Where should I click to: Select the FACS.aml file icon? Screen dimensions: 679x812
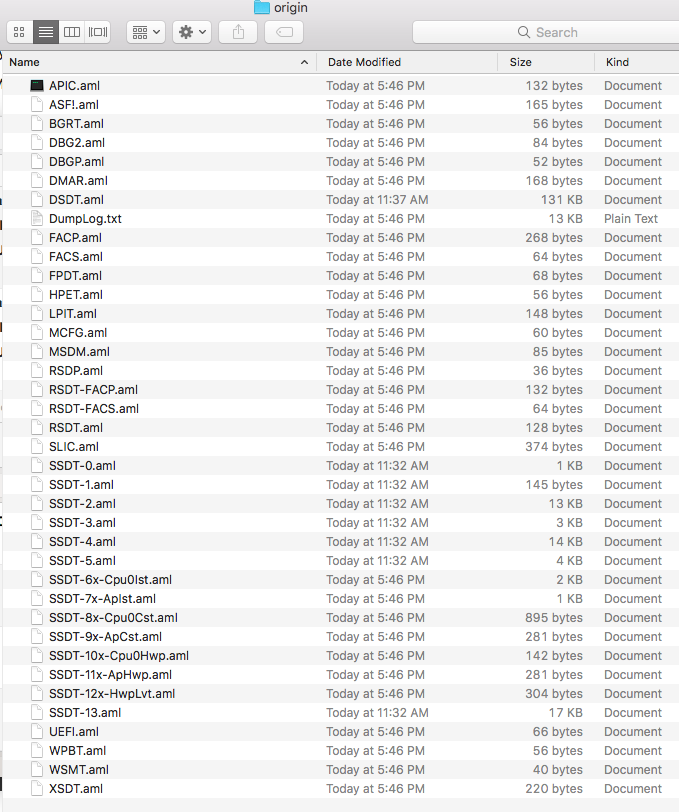(37, 256)
